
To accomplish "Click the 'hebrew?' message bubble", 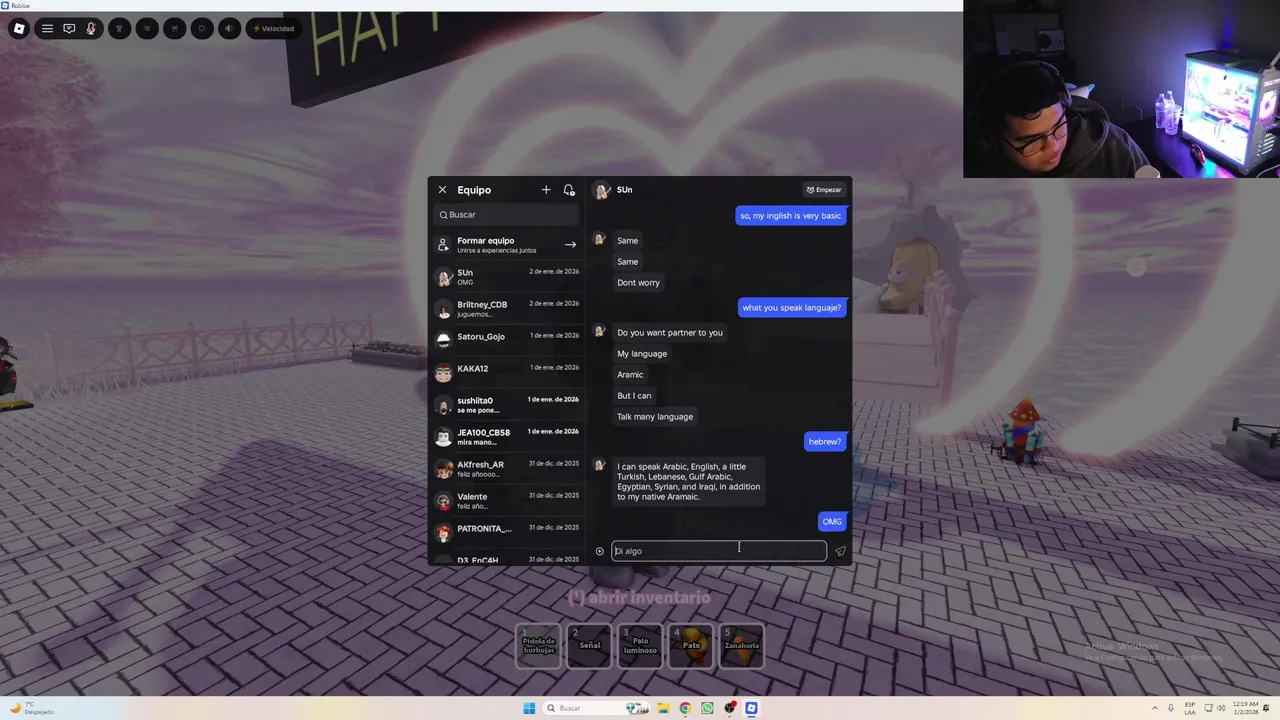I will point(825,442).
